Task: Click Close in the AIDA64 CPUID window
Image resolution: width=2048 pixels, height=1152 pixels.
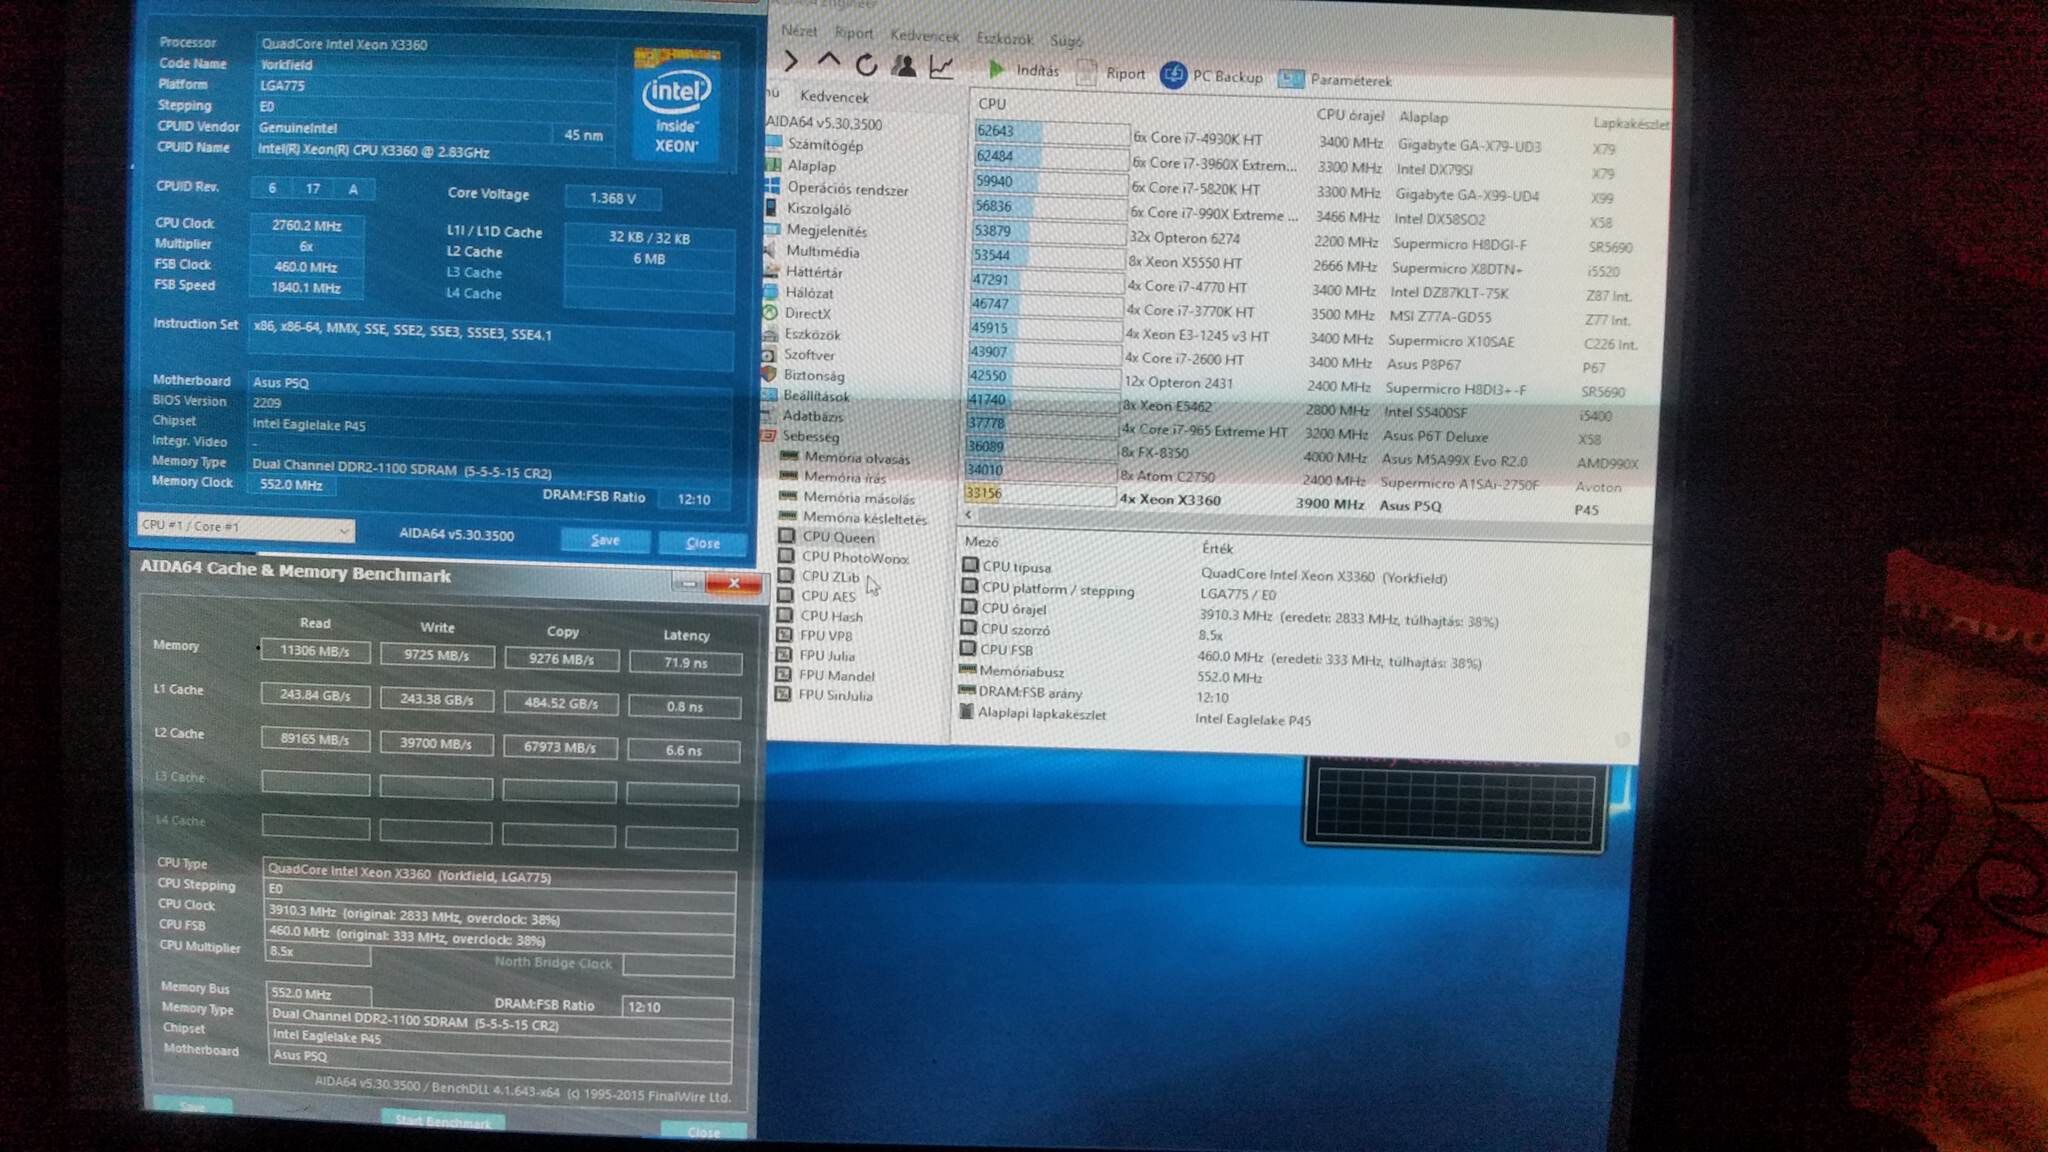Action: 703,543
